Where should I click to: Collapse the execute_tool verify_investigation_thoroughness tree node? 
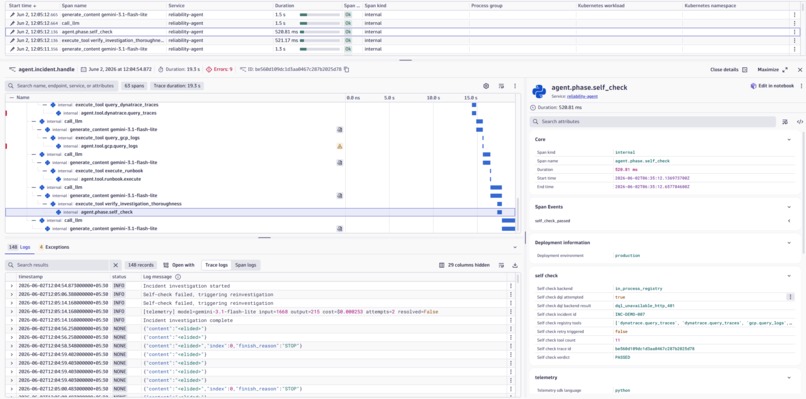tap(45, 204)
